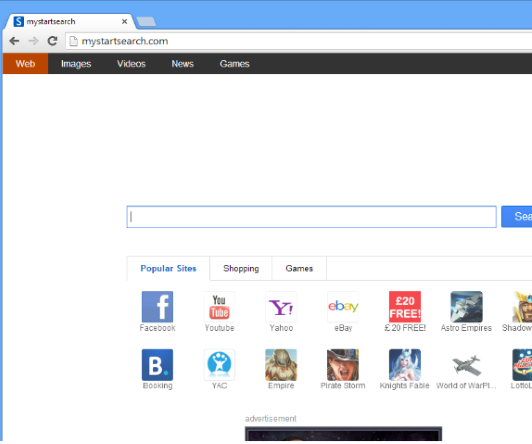Open the Pirate Storm game icon
This screenshot has width=532, height=444.
[343, 365]
